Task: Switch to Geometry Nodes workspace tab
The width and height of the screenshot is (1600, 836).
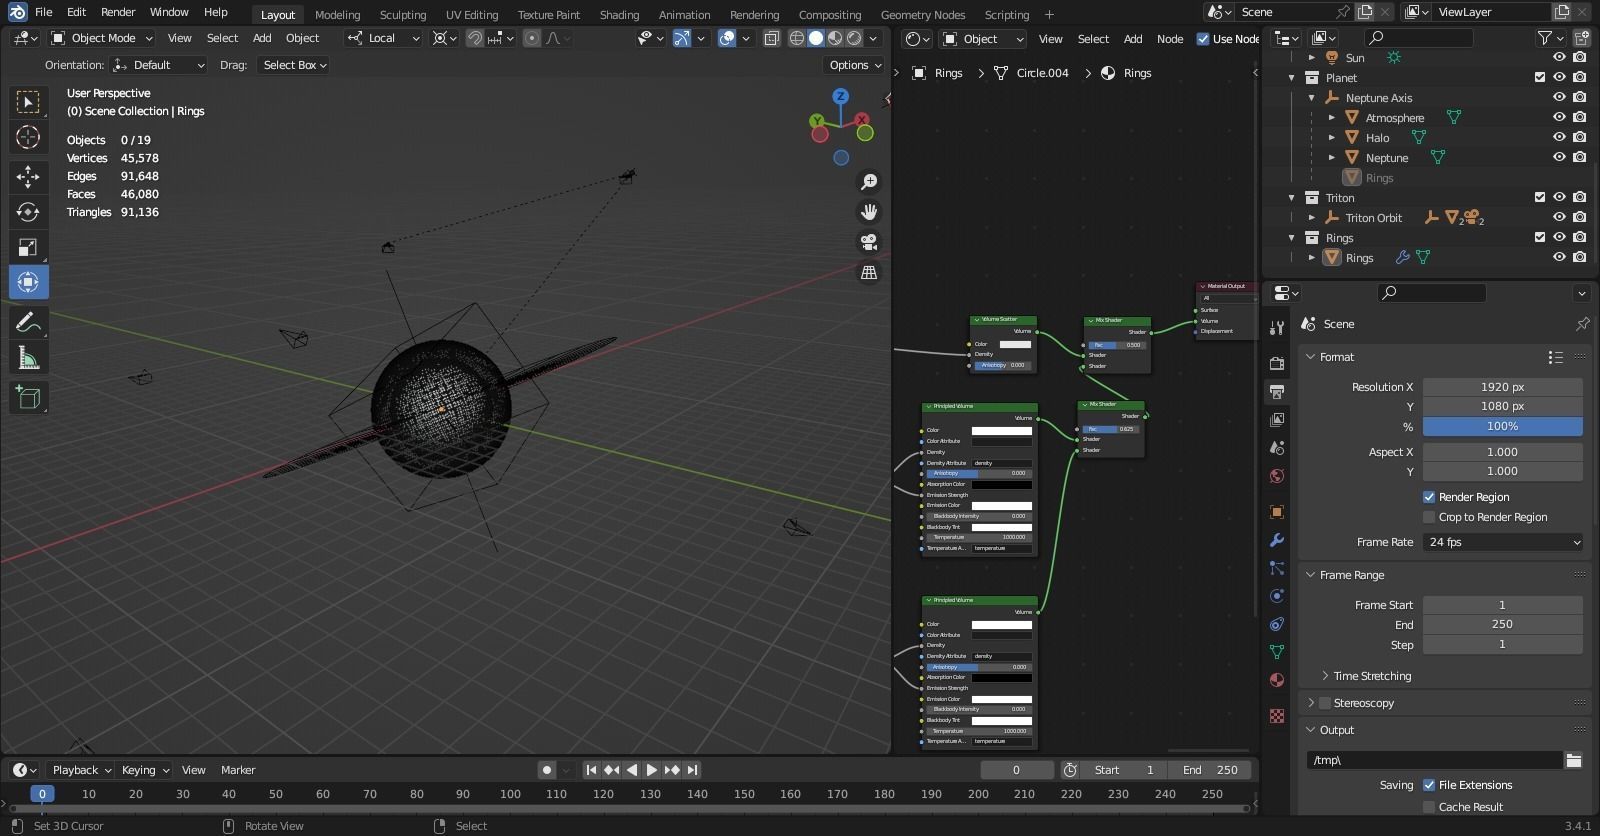Action: (x=922, y=14)
